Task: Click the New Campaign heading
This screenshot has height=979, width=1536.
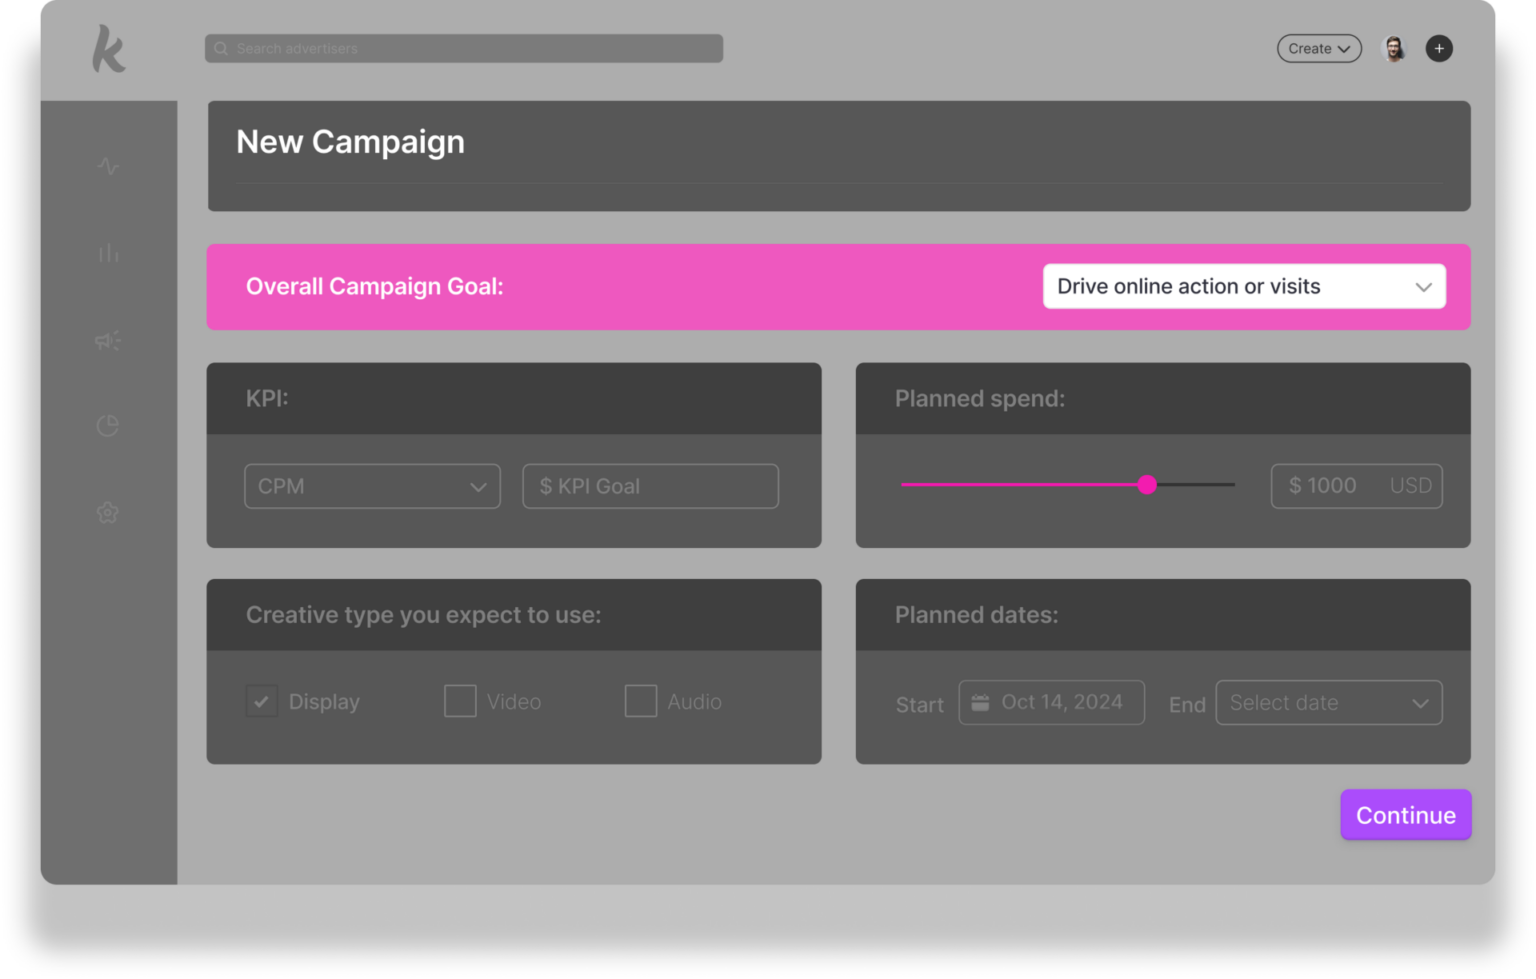Action: (350, 141)
